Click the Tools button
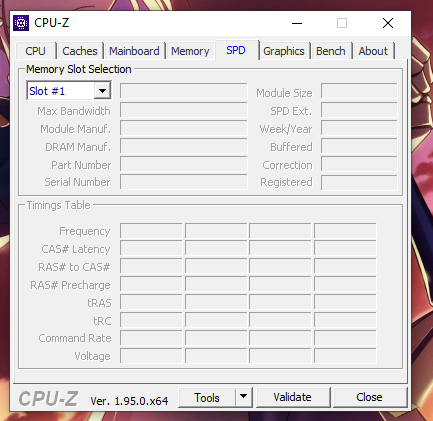 pos(207,397)
